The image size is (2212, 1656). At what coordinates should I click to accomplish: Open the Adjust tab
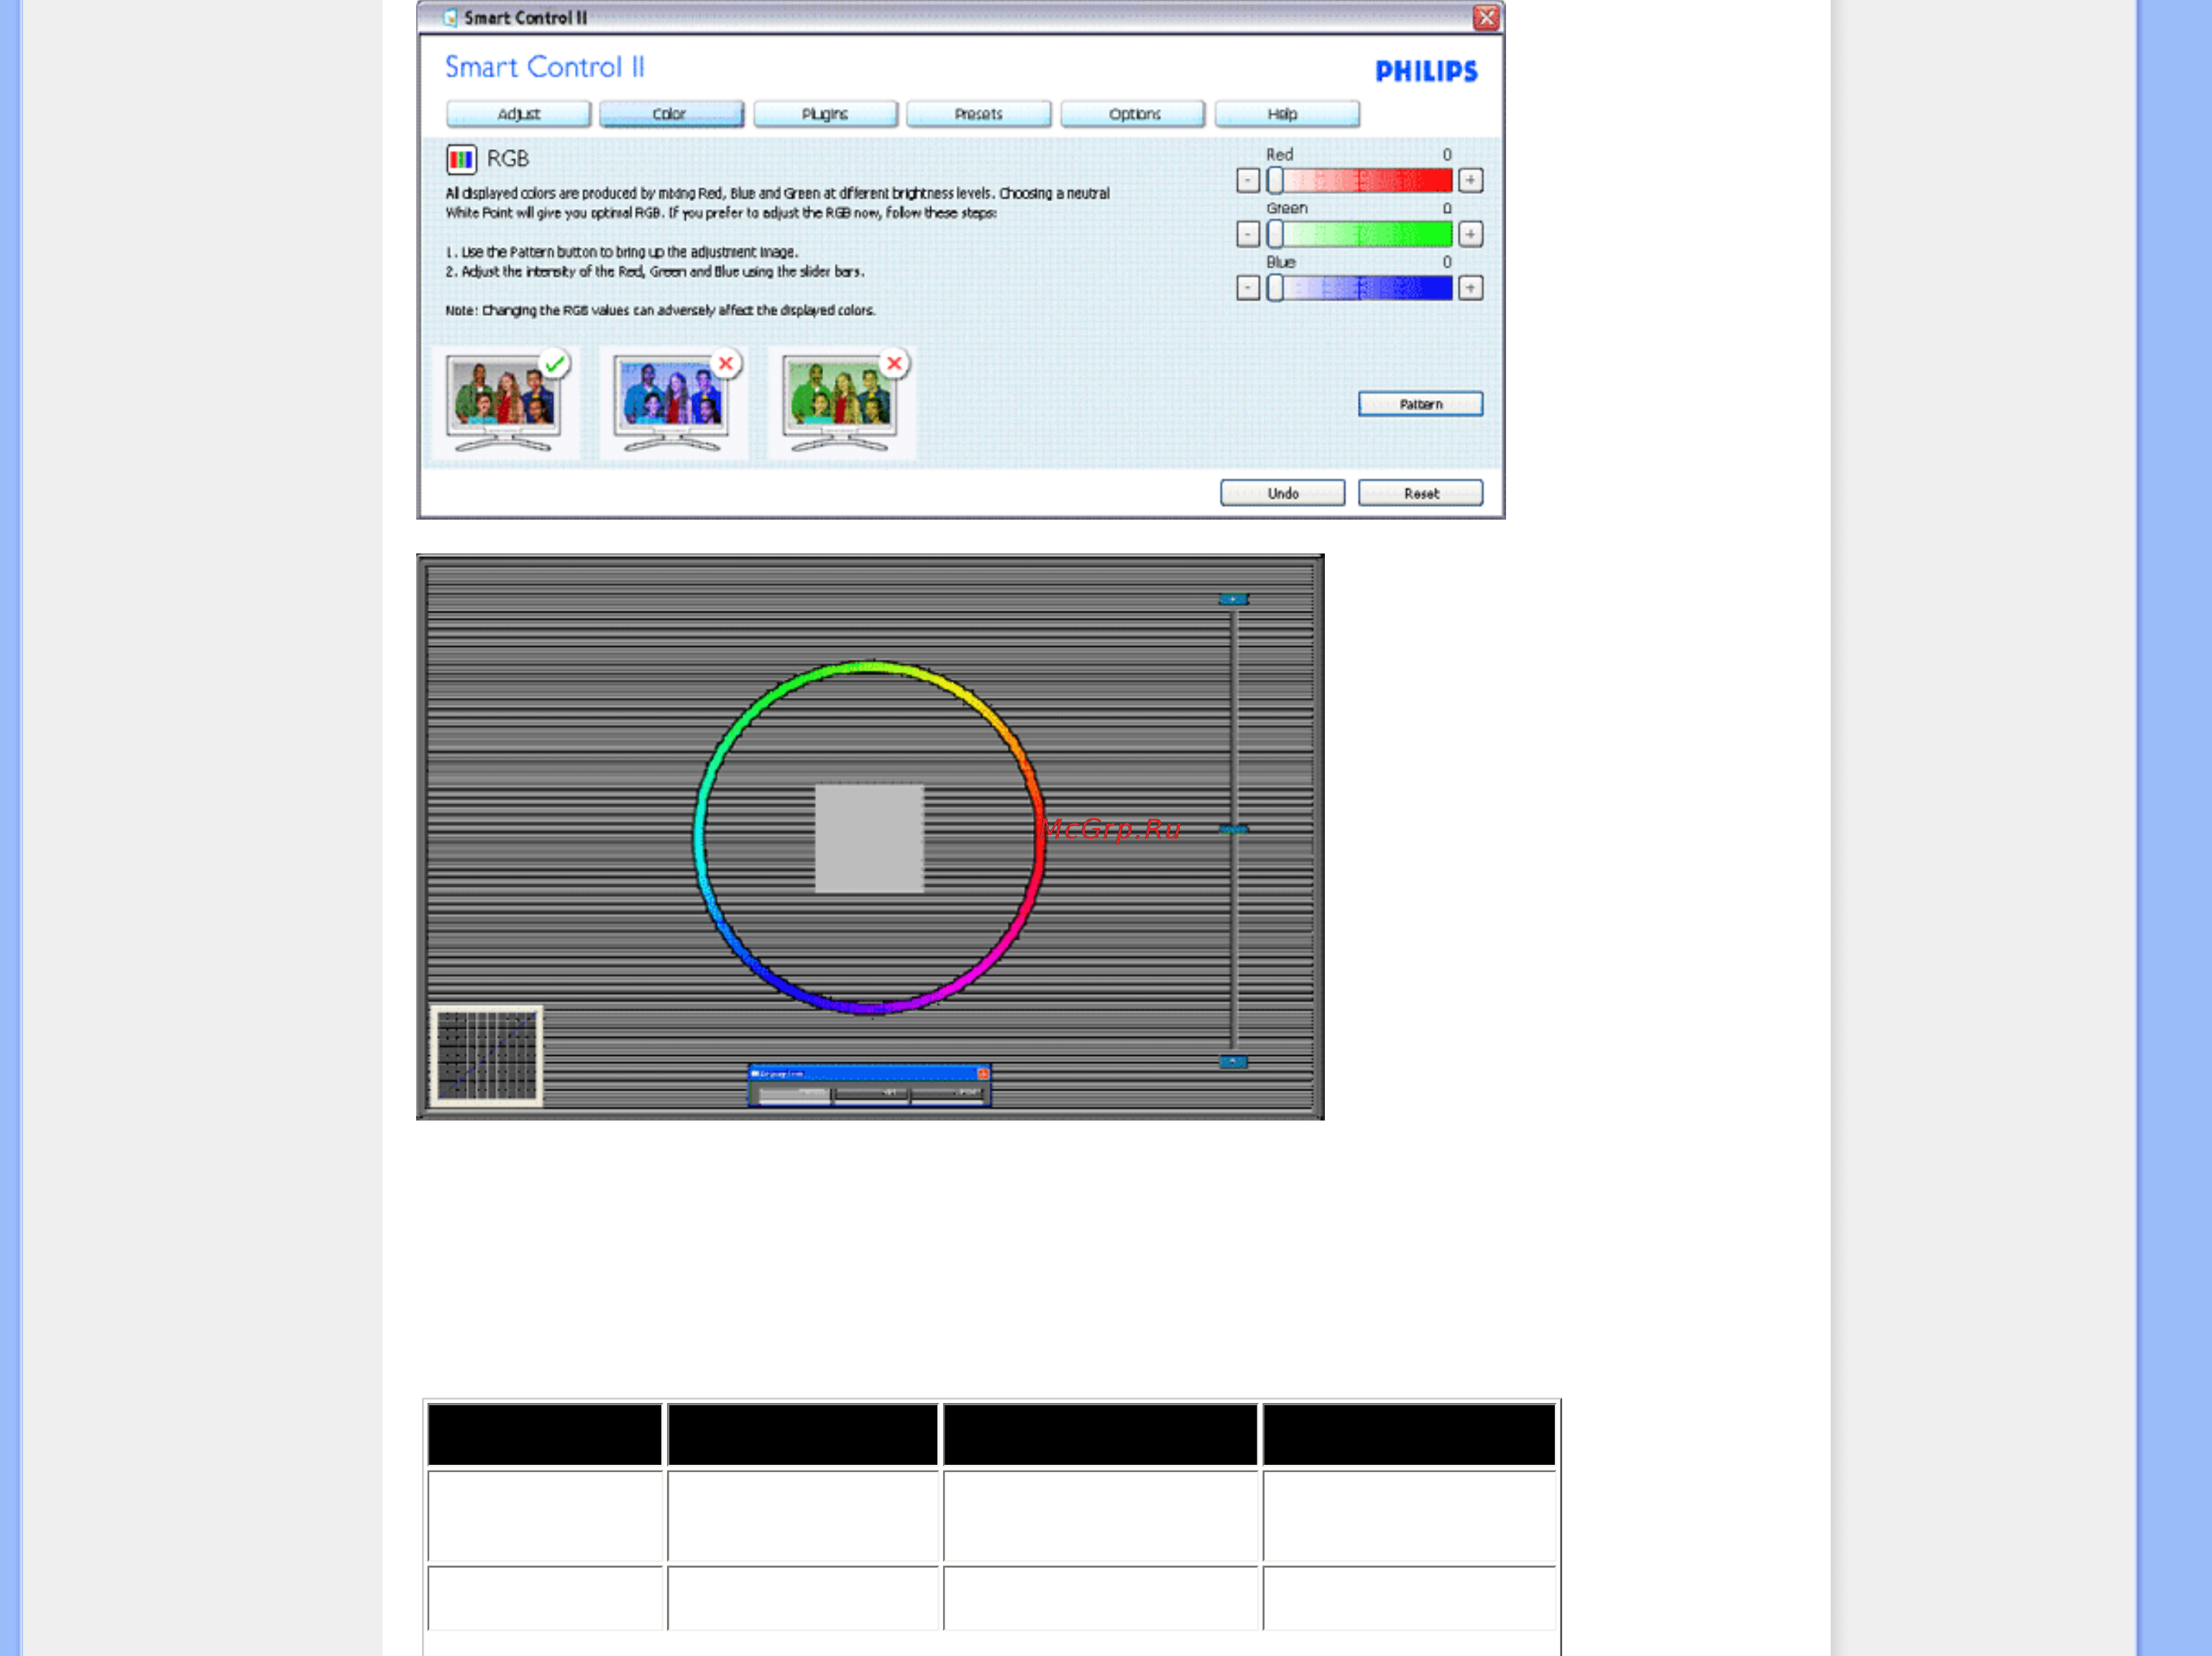[x=518, y=114]
